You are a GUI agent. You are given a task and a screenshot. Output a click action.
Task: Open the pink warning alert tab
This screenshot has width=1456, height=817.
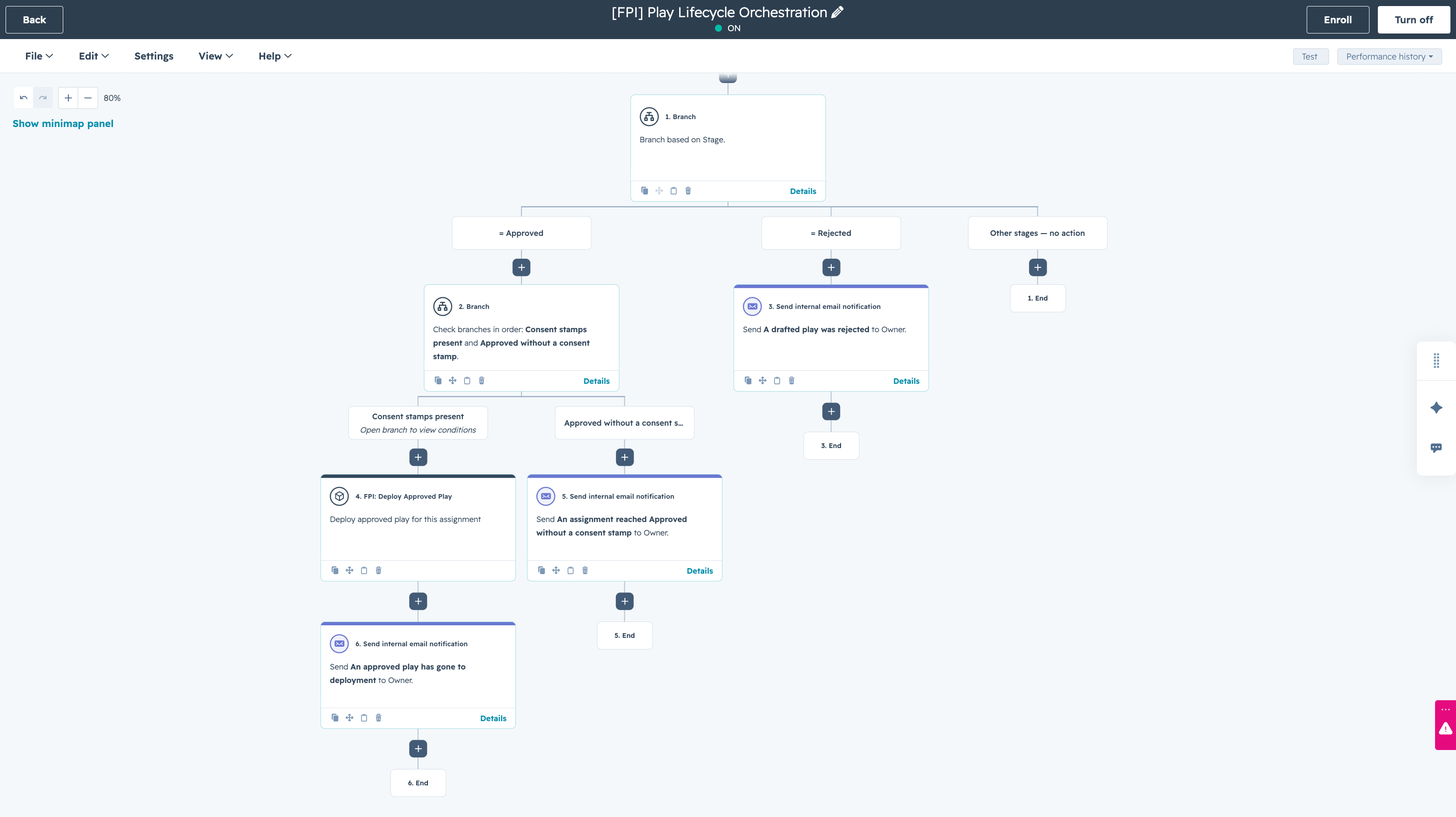click(1445, 725)
